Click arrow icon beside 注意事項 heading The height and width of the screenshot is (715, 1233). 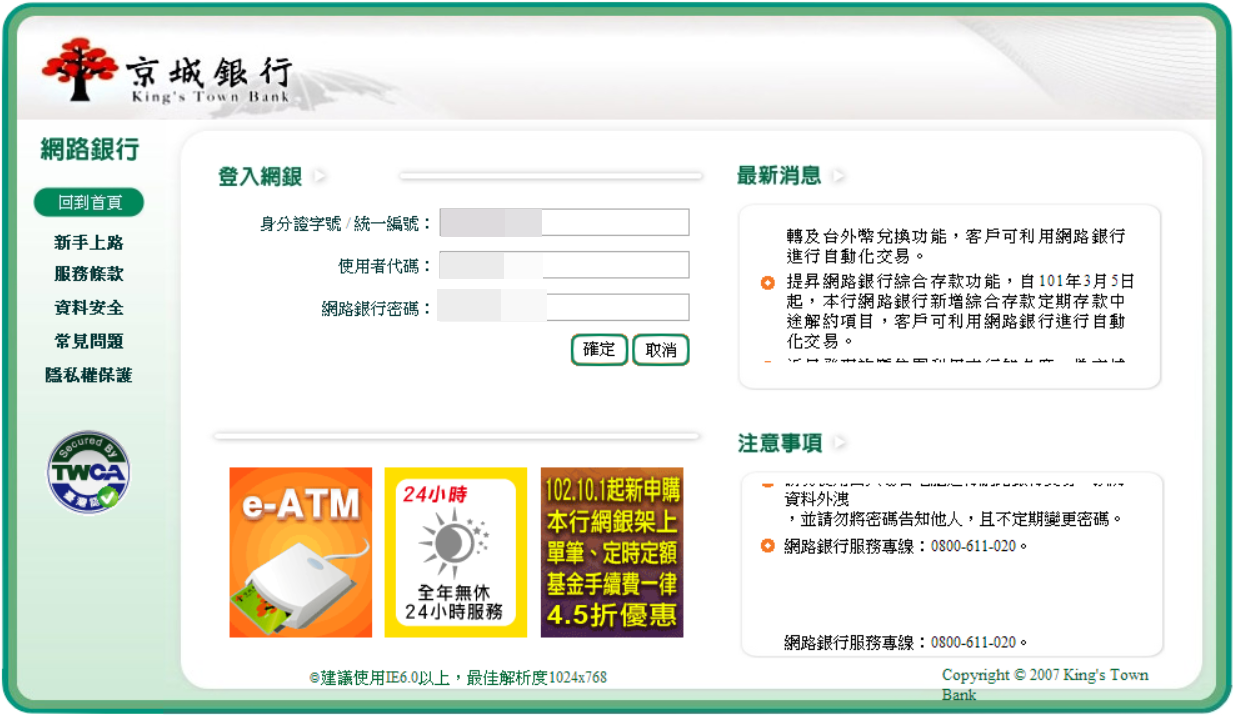coord(838,442)
